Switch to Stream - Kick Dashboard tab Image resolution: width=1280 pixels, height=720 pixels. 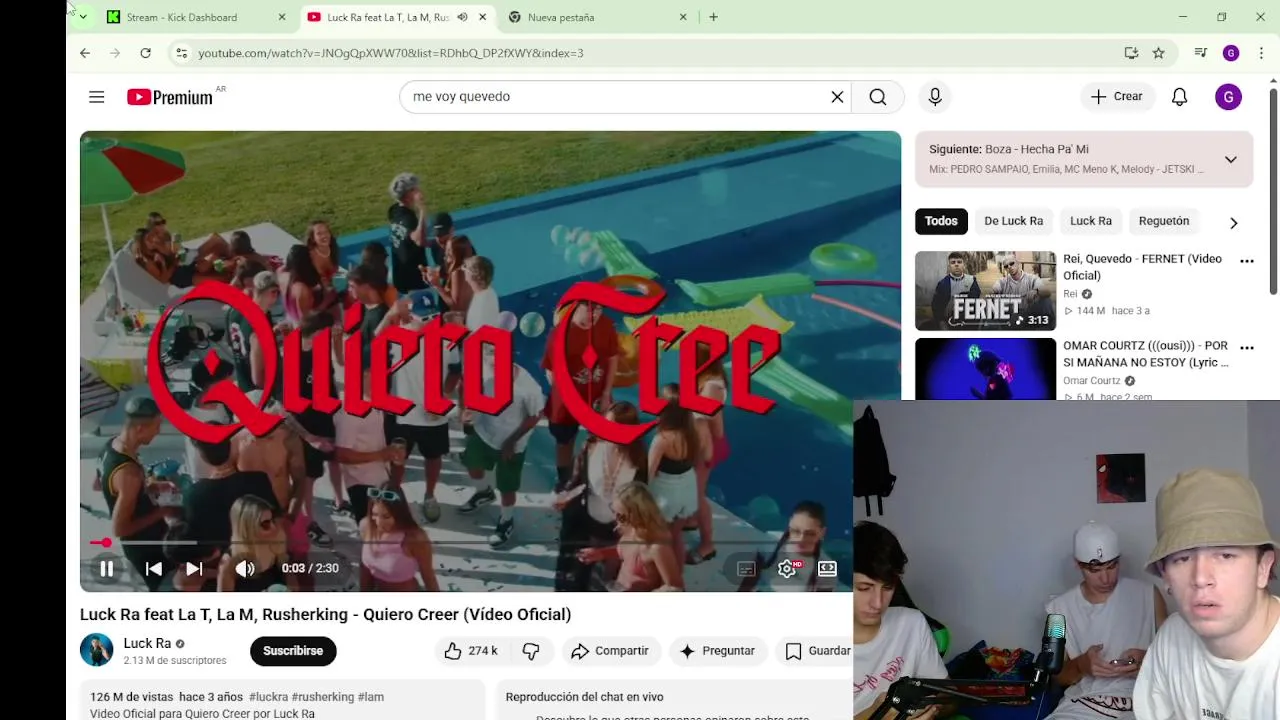182,17
